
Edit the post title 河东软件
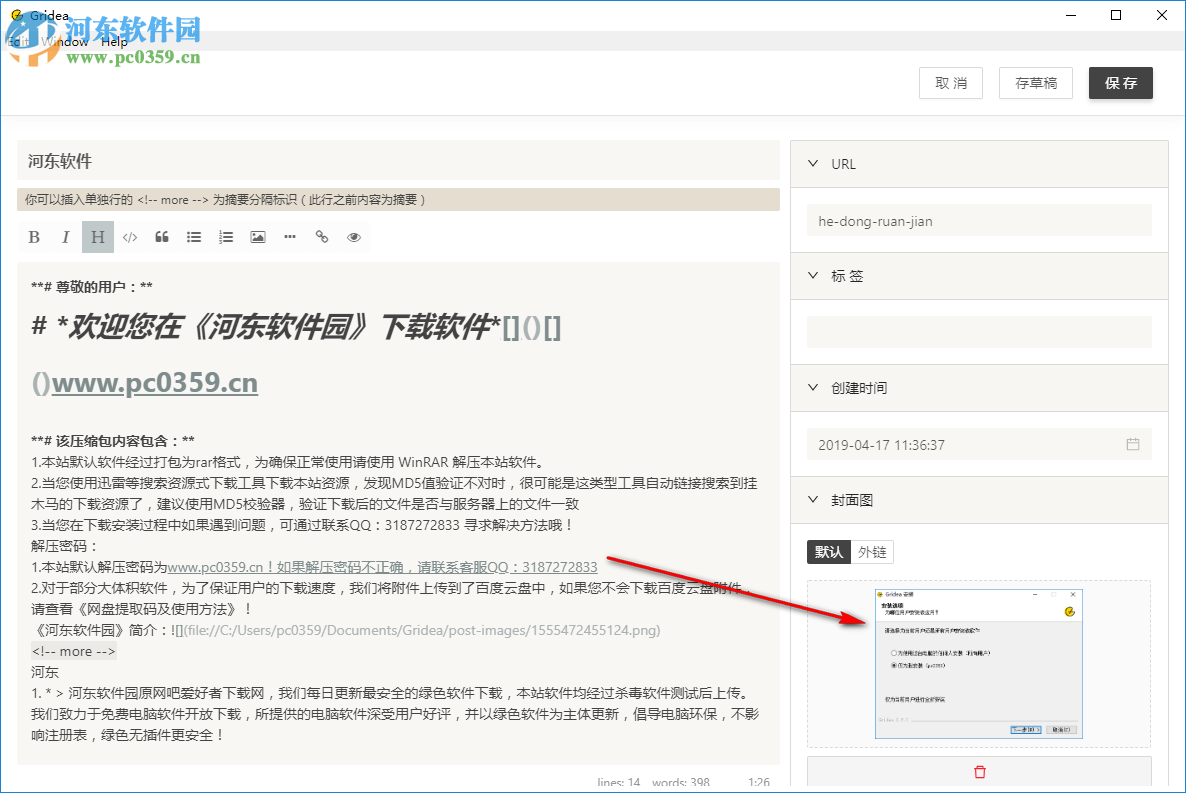click(x=398, y=160)
